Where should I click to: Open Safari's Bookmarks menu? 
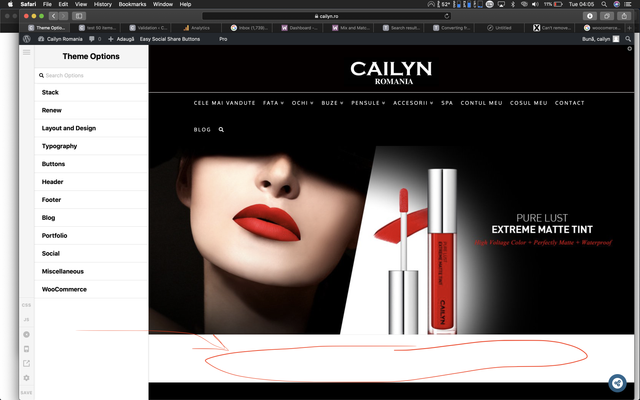click(132, 4)
